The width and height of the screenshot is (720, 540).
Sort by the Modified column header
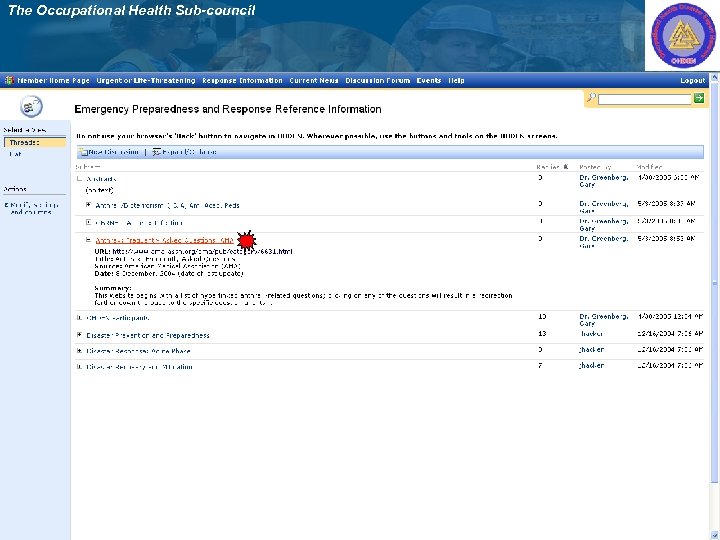click(x=649, y=167)
